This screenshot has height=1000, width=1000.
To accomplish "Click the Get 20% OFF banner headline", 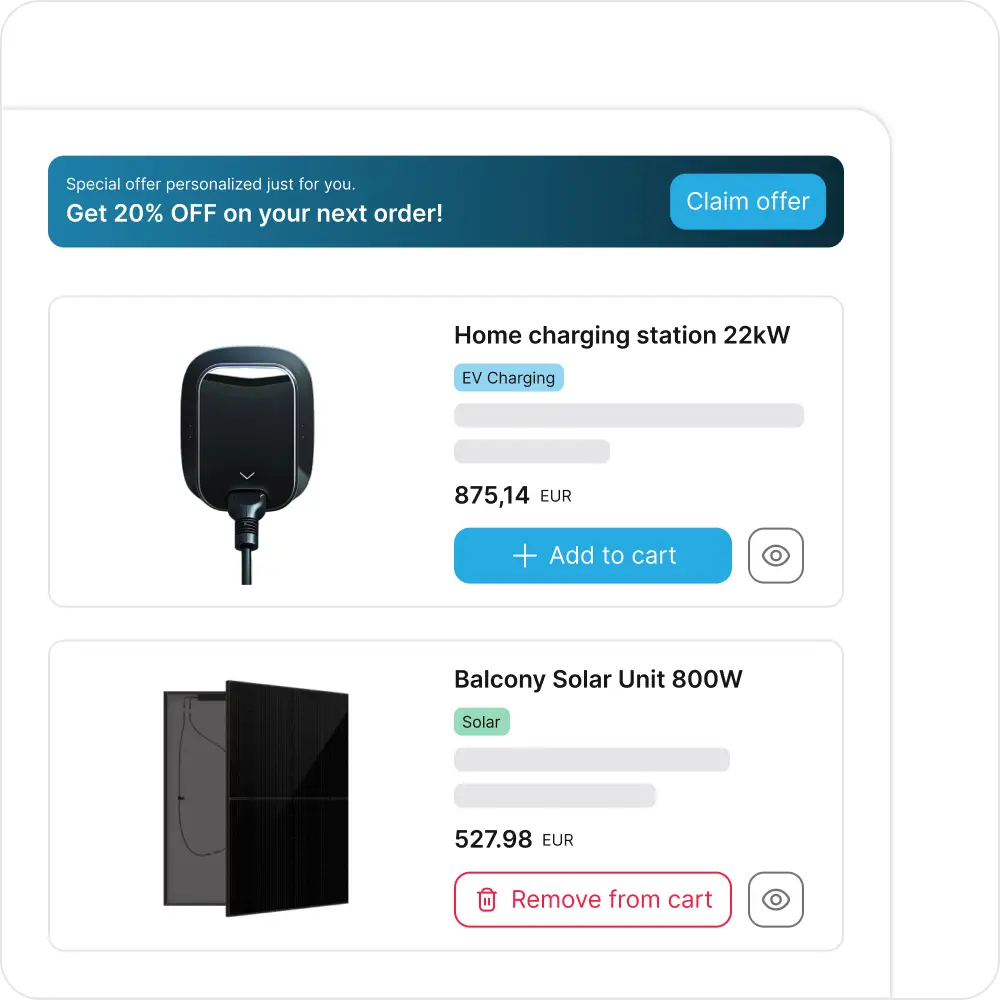I will coord(254,213).
